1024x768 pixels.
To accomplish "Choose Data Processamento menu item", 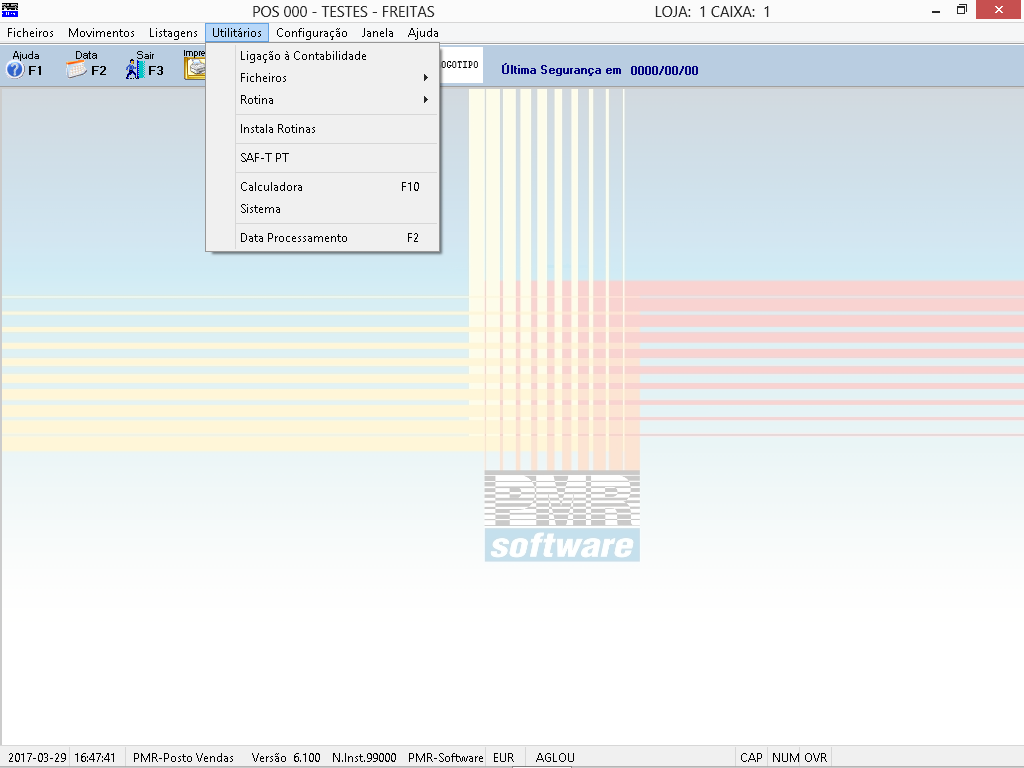I will [294, 238].
